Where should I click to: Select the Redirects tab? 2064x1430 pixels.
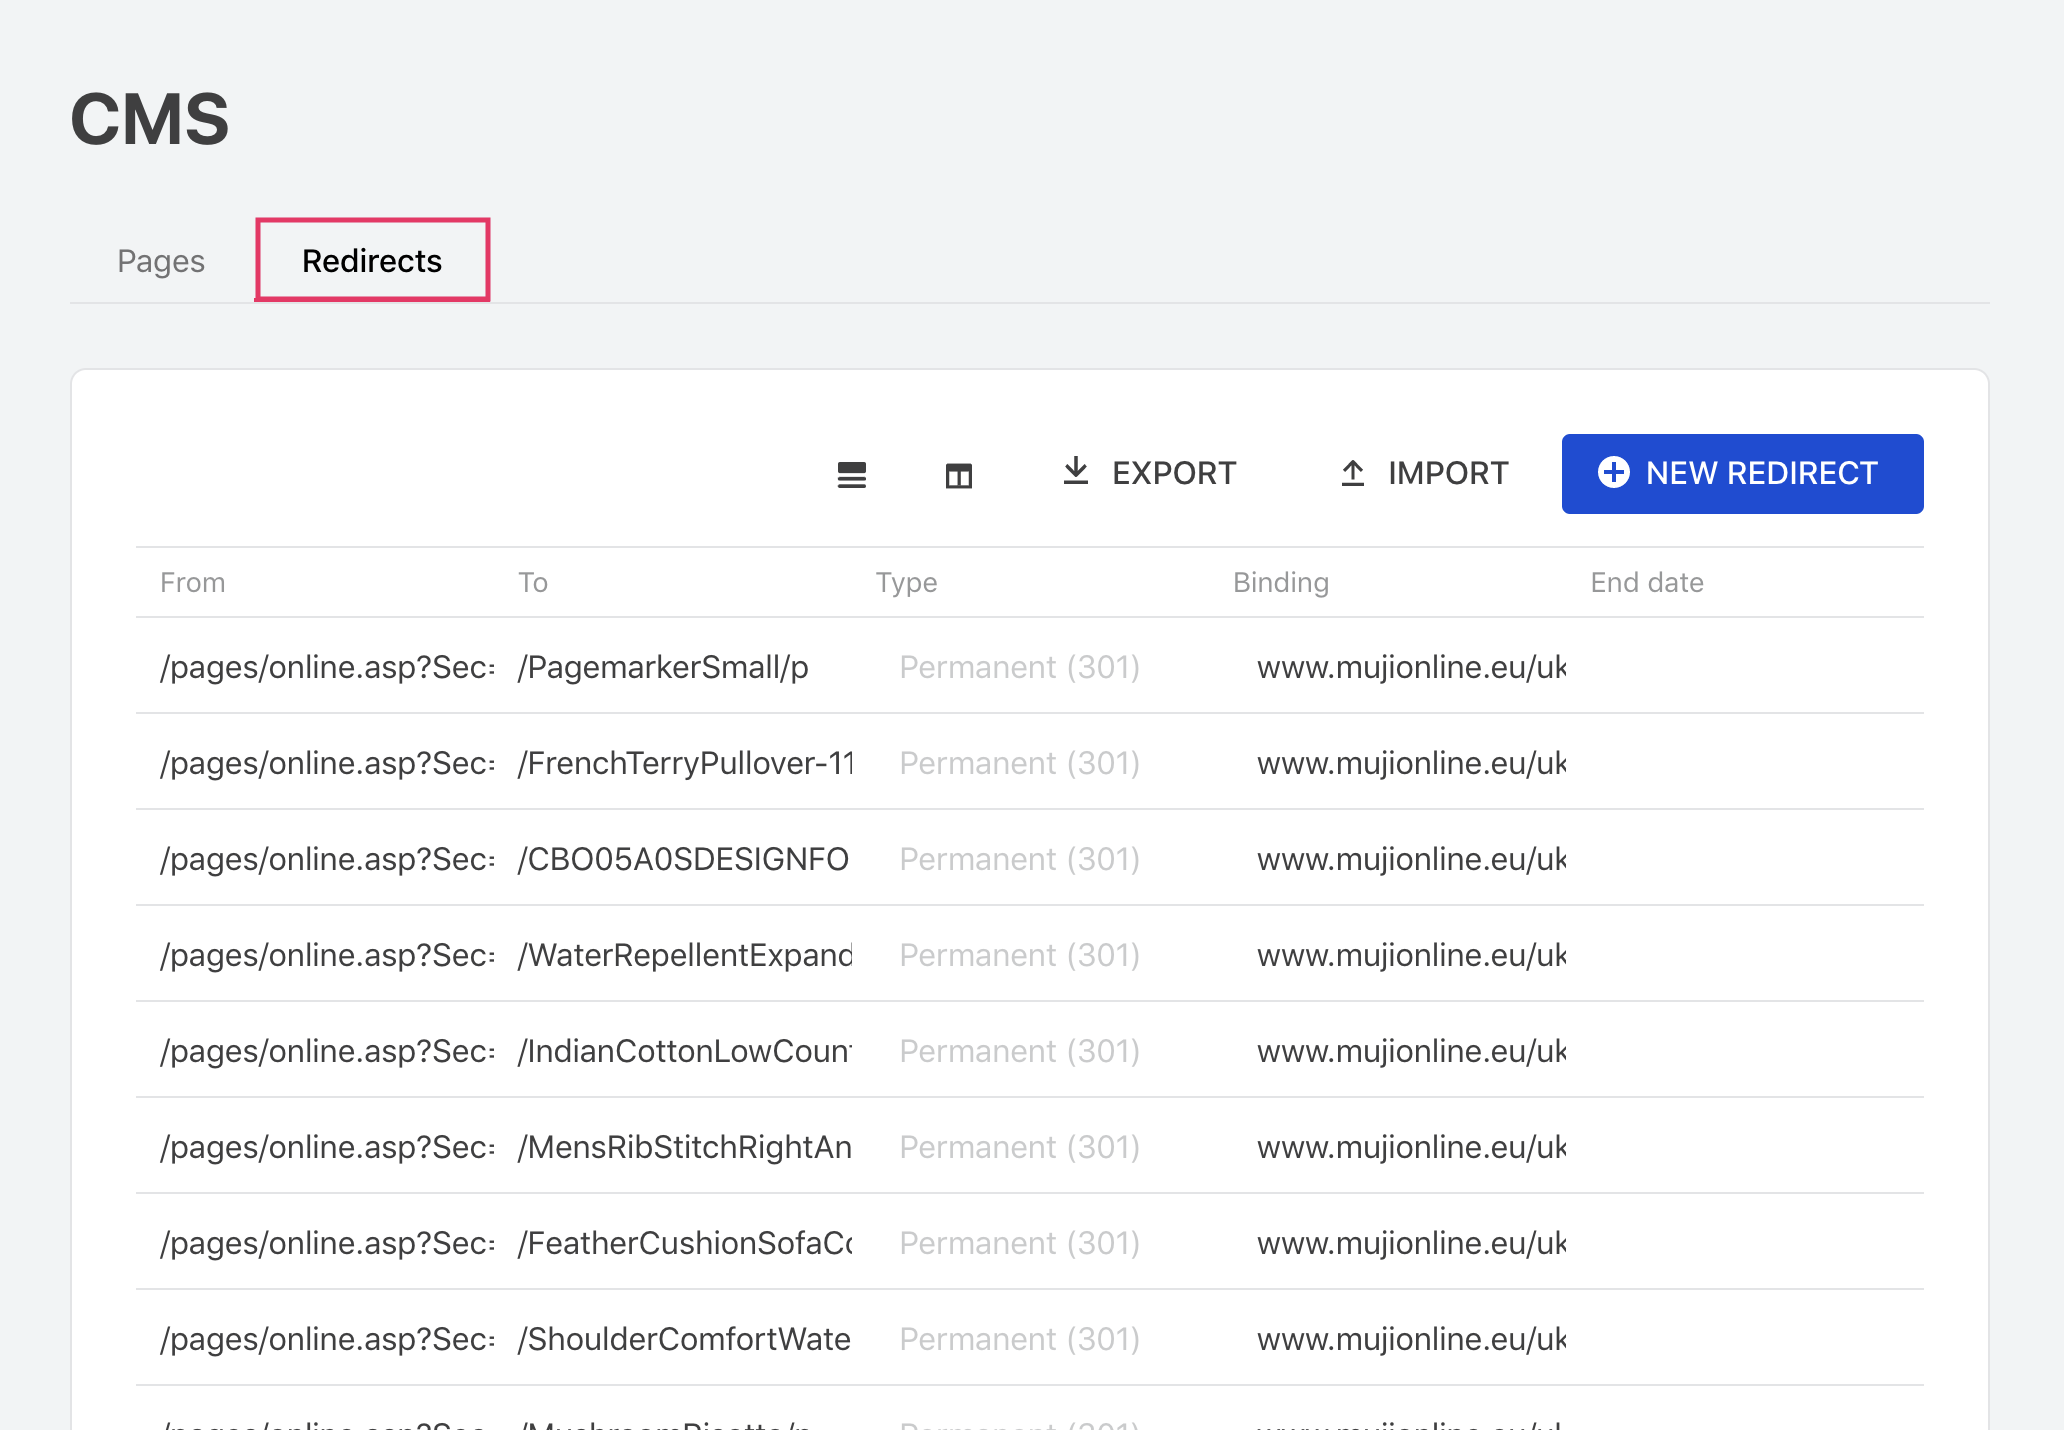(372, 260)
